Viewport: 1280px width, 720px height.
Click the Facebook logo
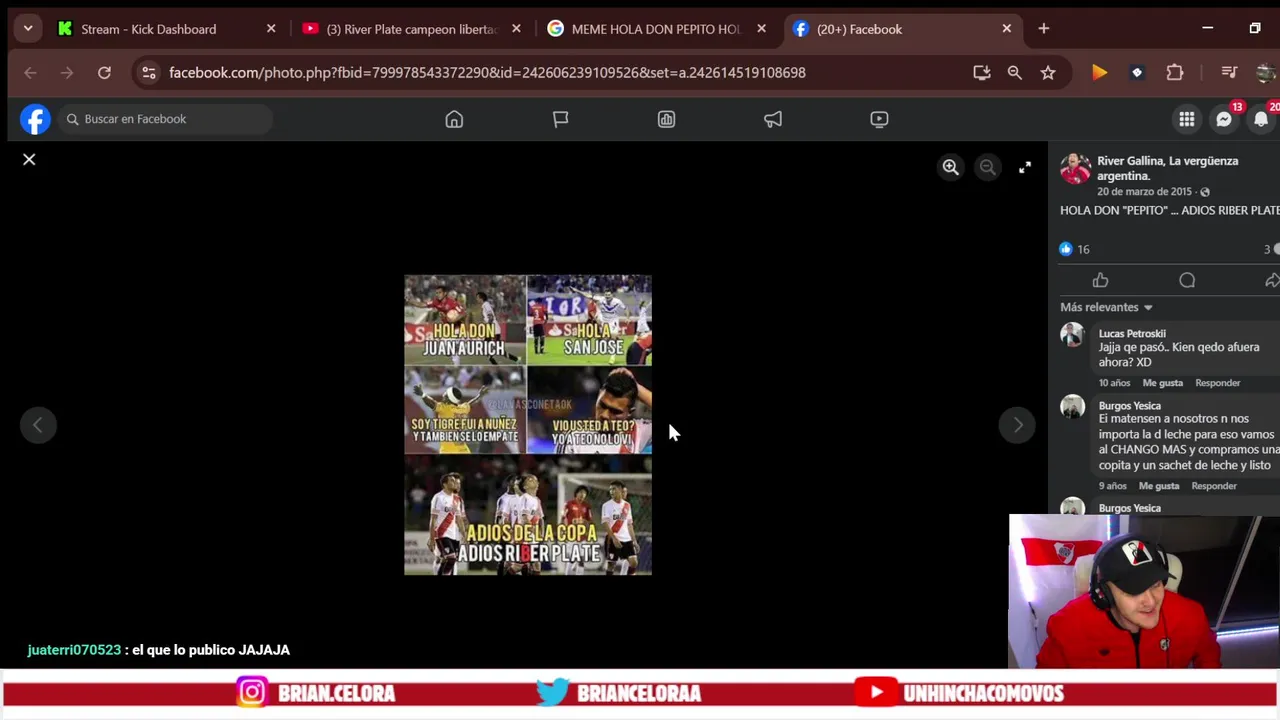point(35,119)
